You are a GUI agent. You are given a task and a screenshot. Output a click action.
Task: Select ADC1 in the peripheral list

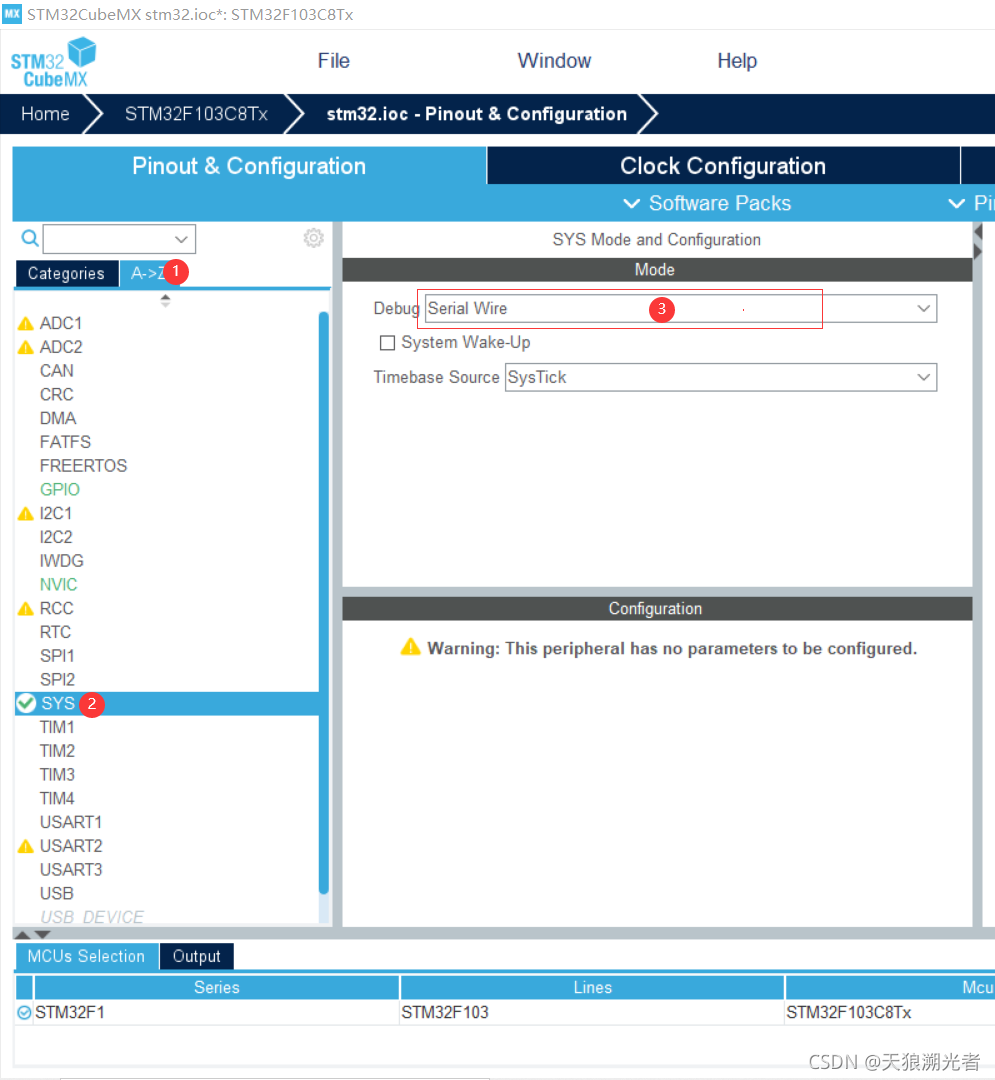click(61, 323)
